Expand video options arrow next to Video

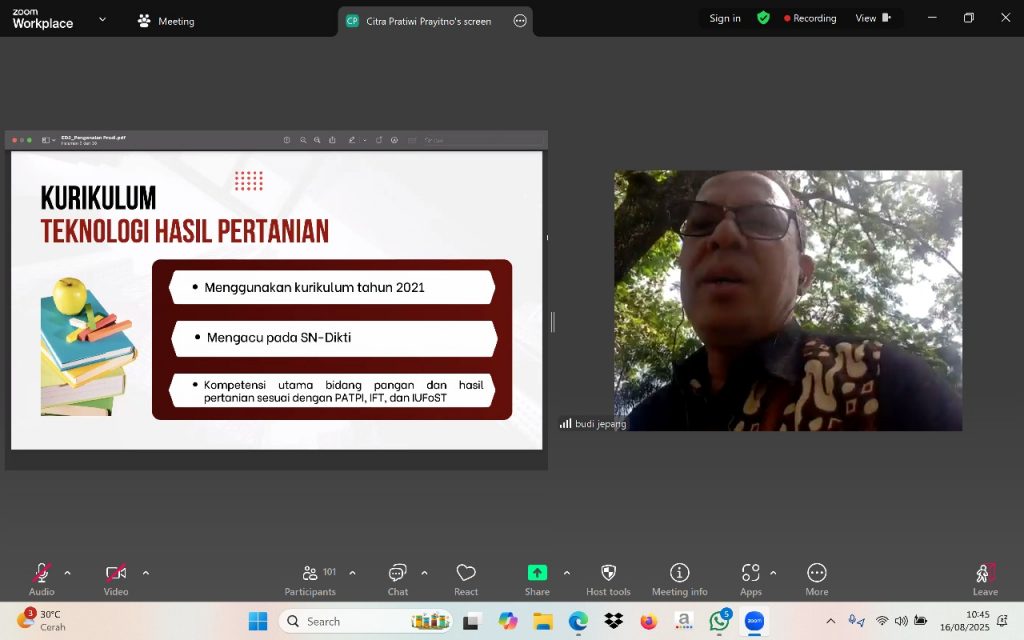coord(146,573)
